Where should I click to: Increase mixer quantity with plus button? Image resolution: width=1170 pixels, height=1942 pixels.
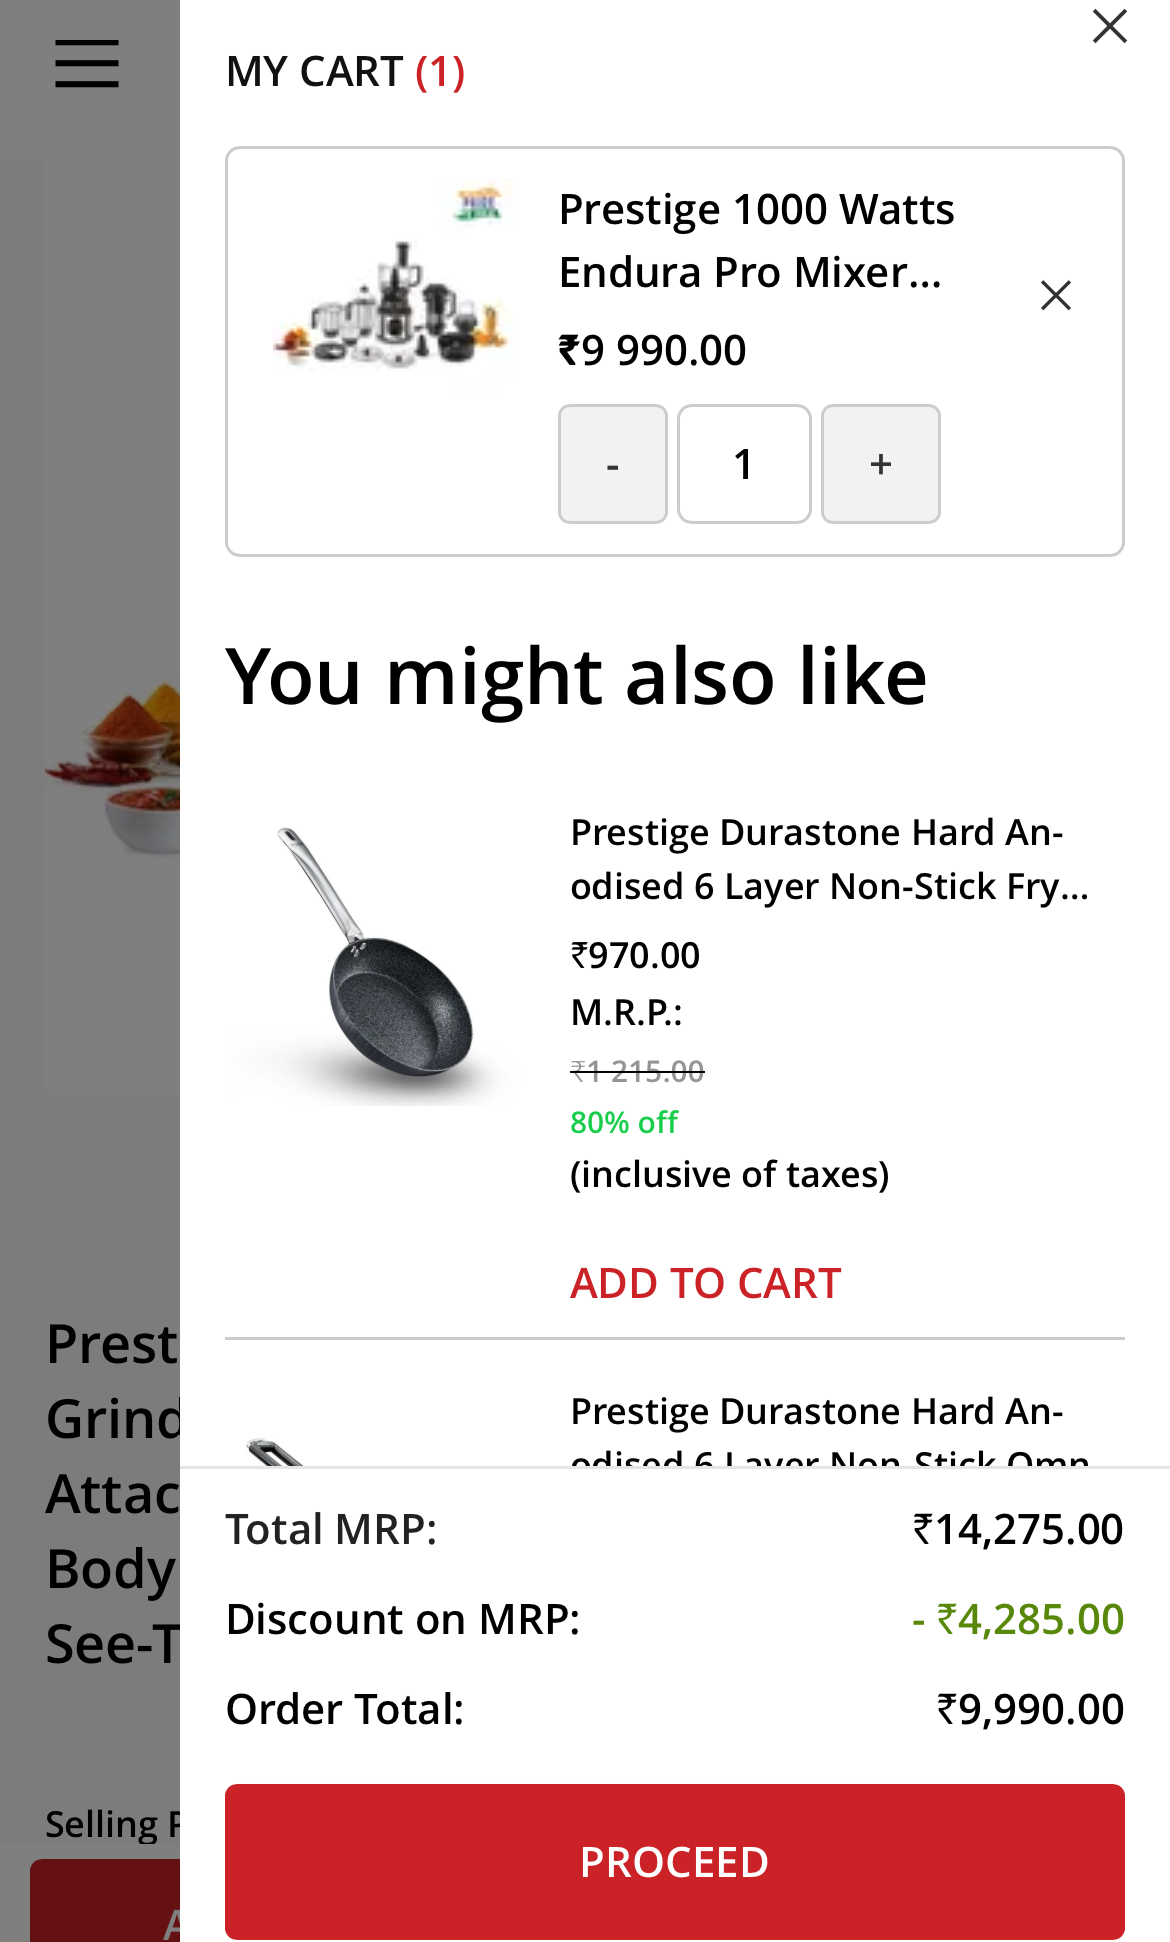point(880,464)
